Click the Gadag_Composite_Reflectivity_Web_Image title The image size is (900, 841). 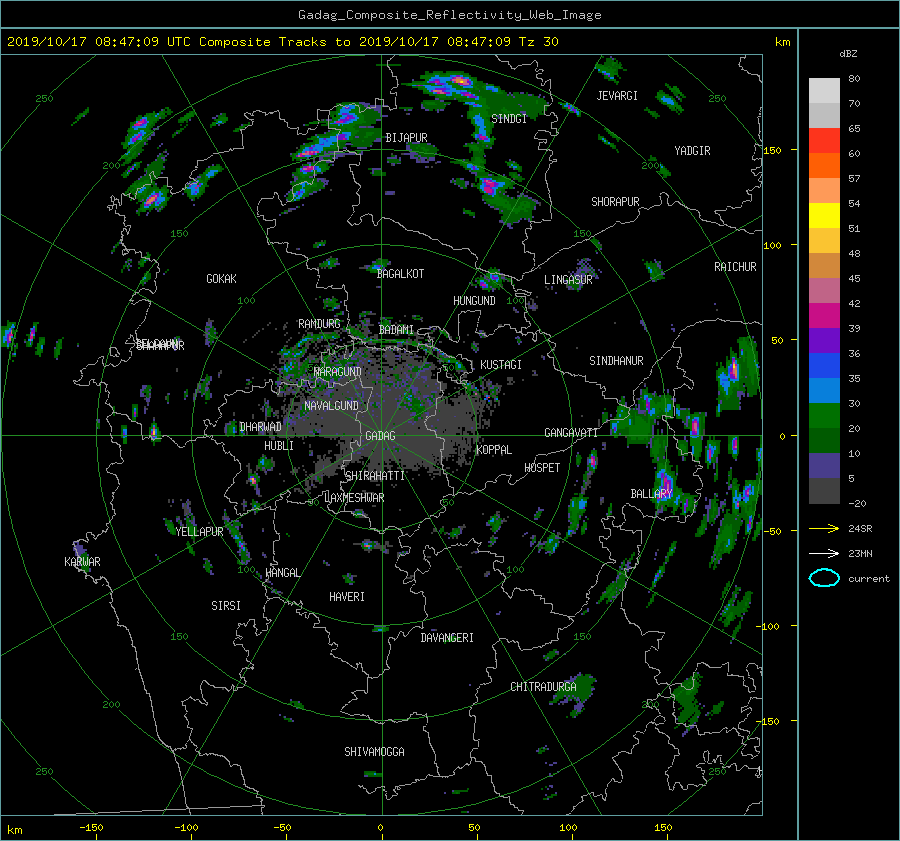[x=449, y=15]
